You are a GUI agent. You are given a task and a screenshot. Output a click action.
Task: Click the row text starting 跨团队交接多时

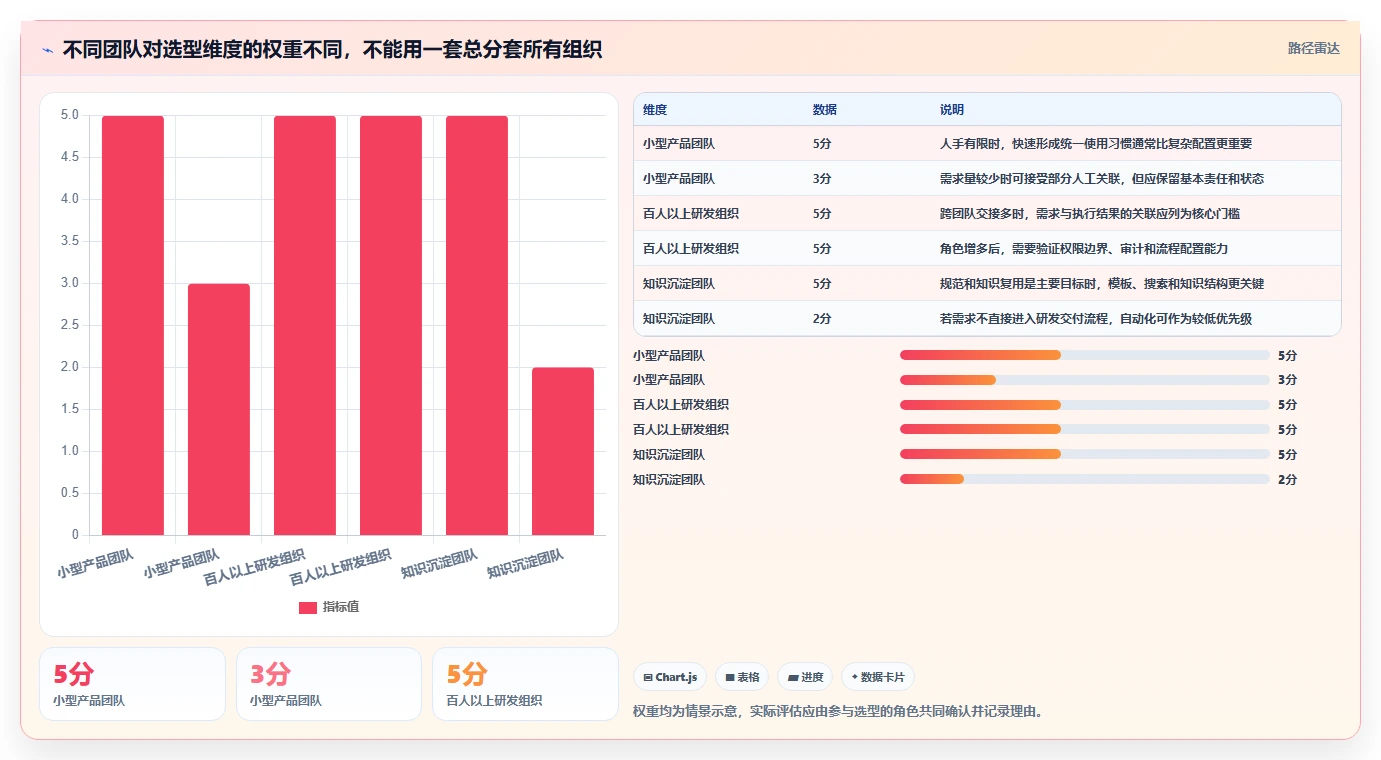click(1090, 214)
